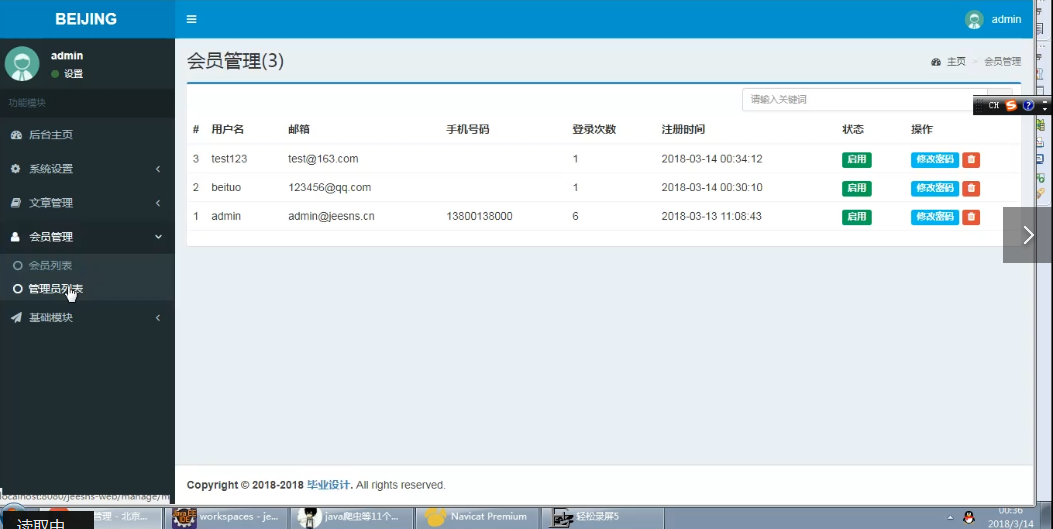The height and width of the screenshot is (529, 1053).
Task: Click 修改密码 for test123
Action: pos(935,160)
